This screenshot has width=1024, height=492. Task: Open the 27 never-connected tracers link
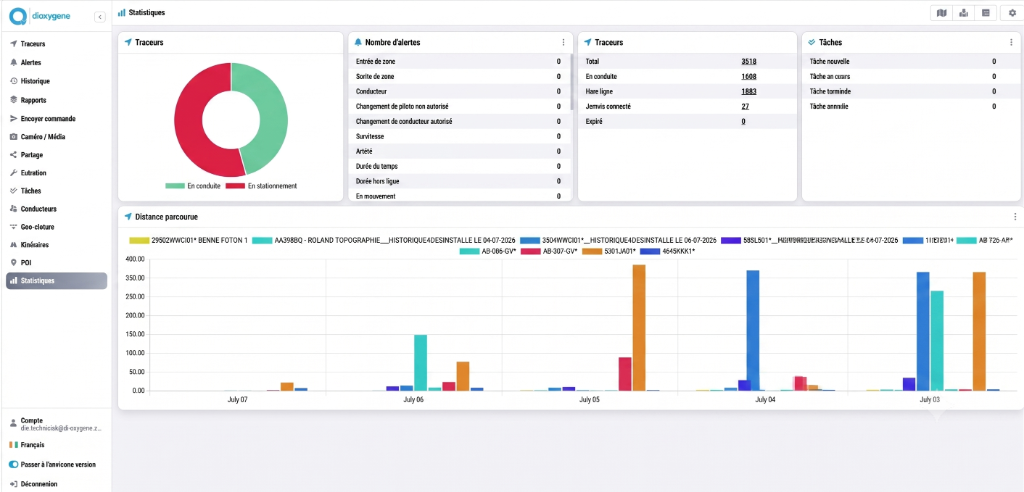[x=745, y=107]
